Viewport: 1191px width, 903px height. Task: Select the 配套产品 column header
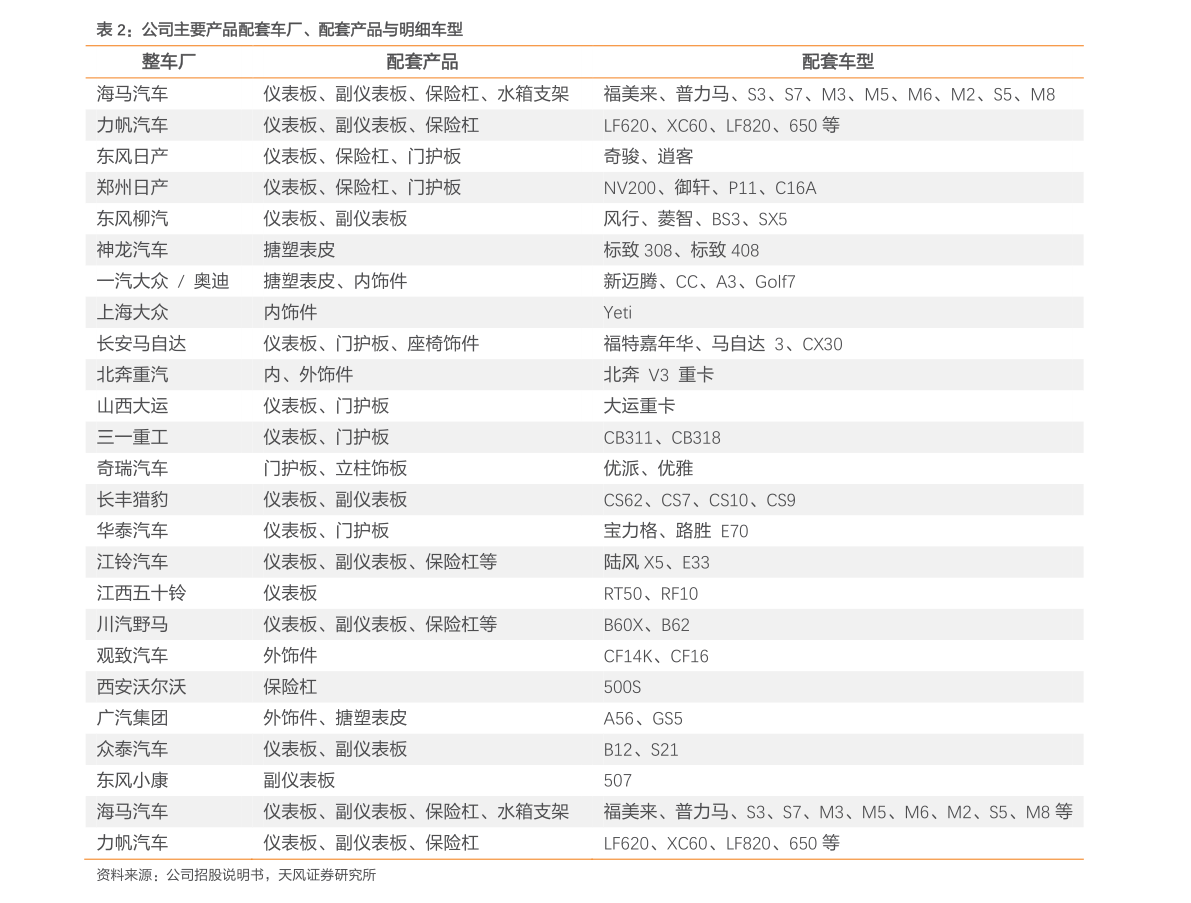pyautogui.click(x=422, y=62)
